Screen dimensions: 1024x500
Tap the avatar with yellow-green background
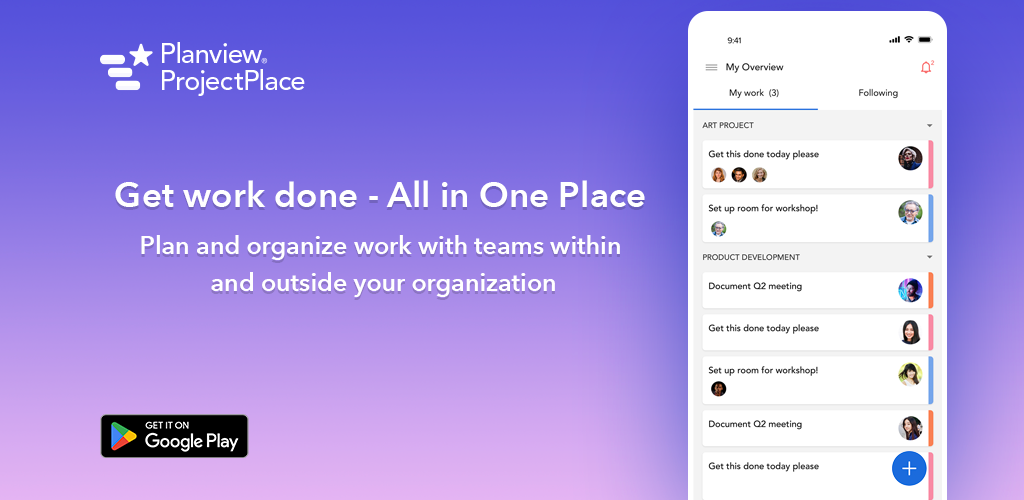pos(910,374)
